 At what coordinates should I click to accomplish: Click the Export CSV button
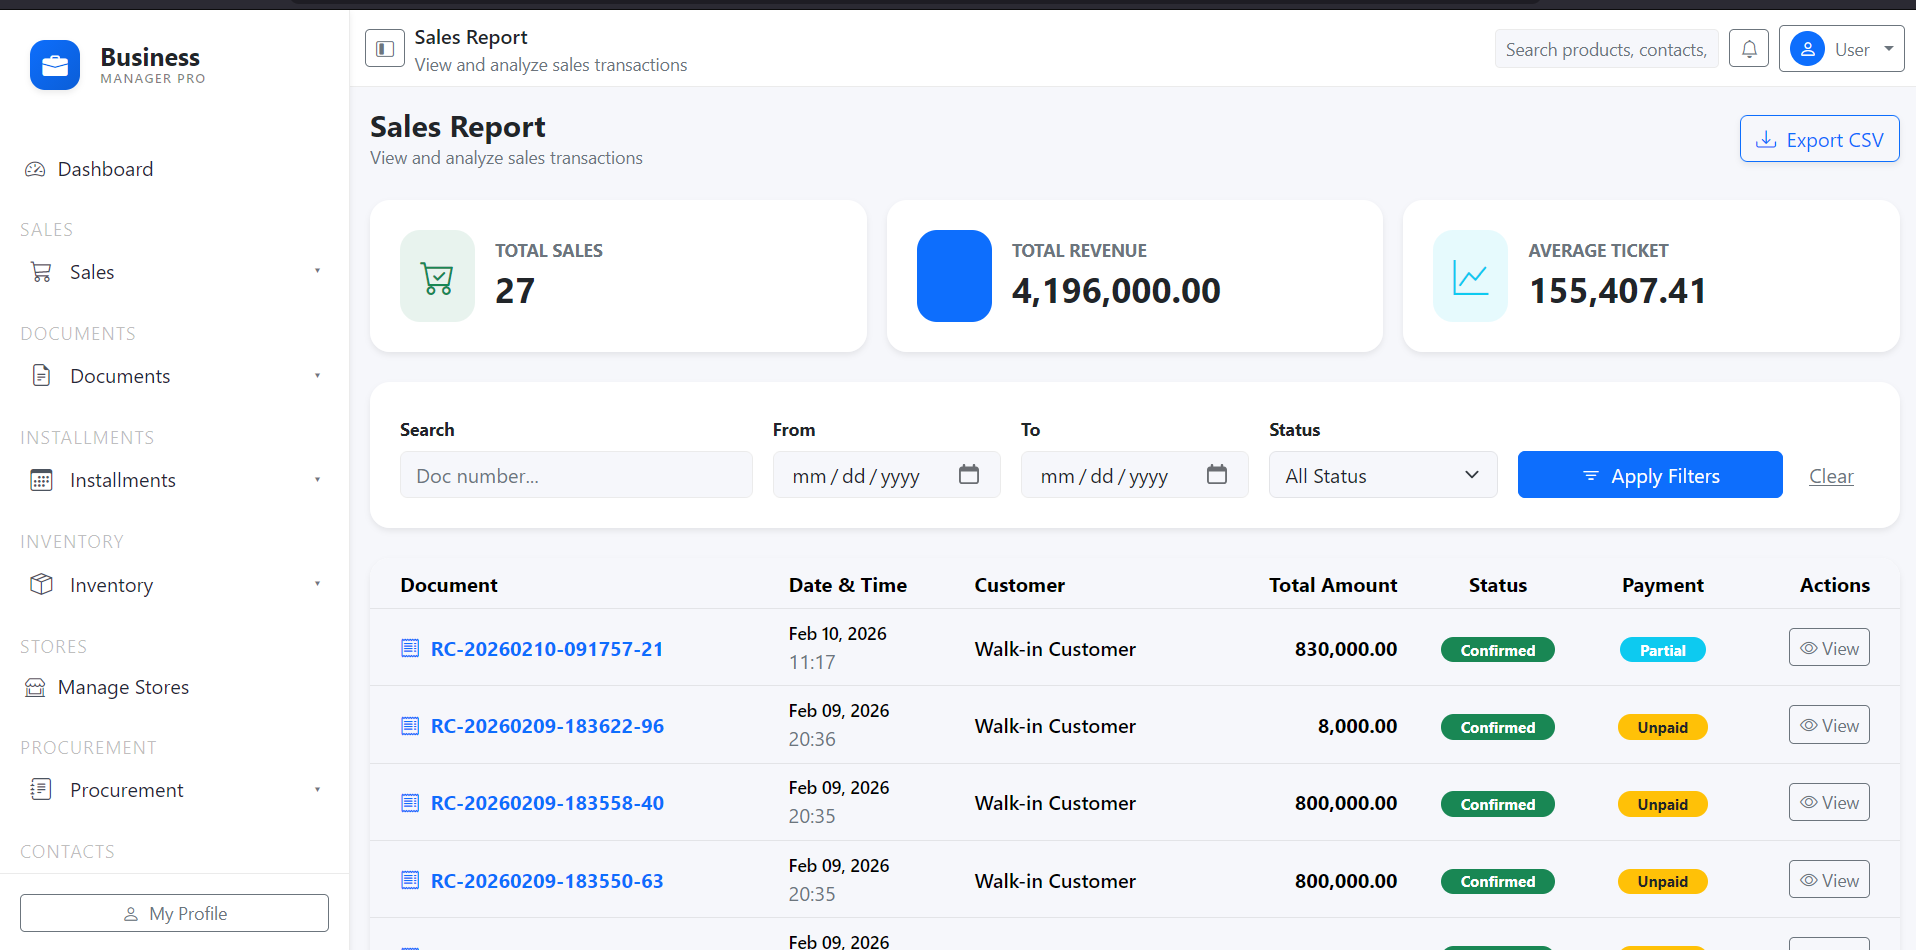pos(1818,138)
